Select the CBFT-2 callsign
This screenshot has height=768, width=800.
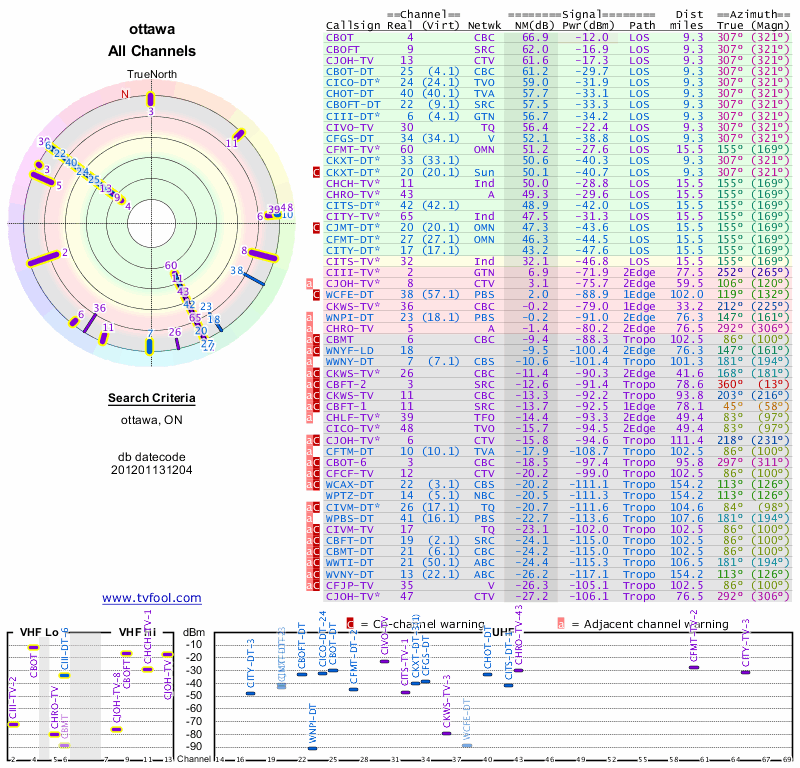point(346,384)
